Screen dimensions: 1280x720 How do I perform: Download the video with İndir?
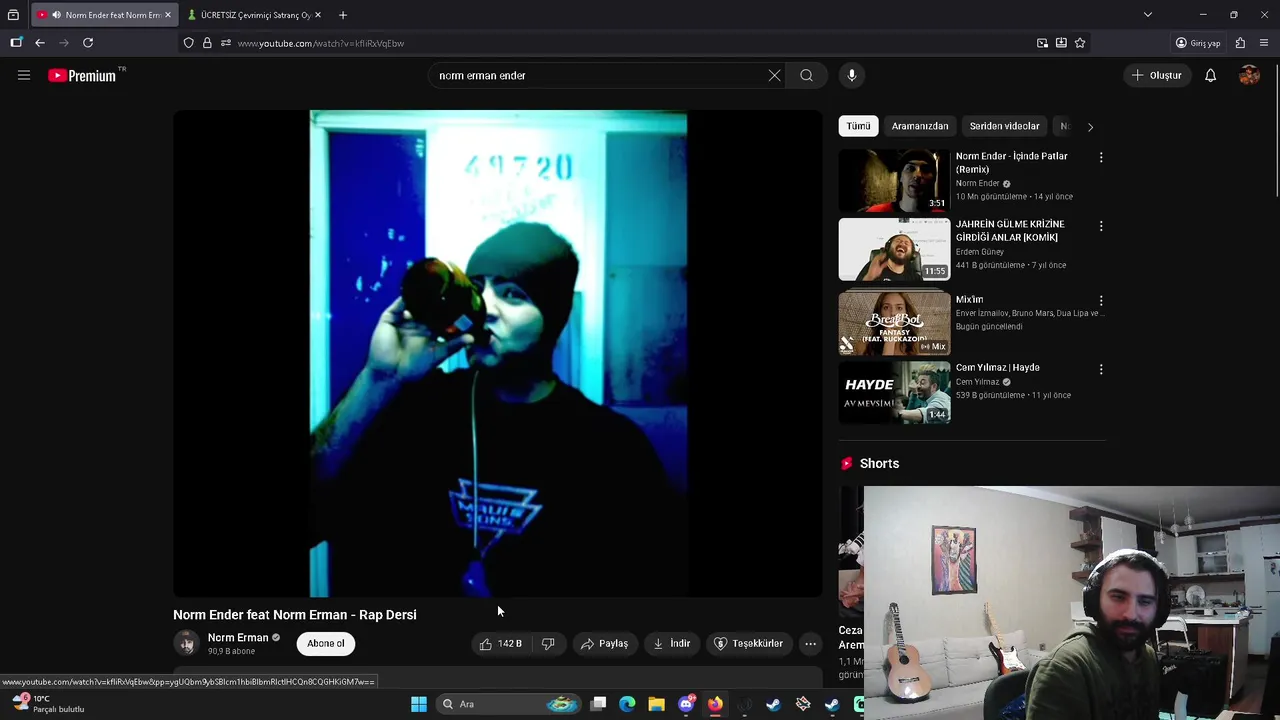pos(672,644)
